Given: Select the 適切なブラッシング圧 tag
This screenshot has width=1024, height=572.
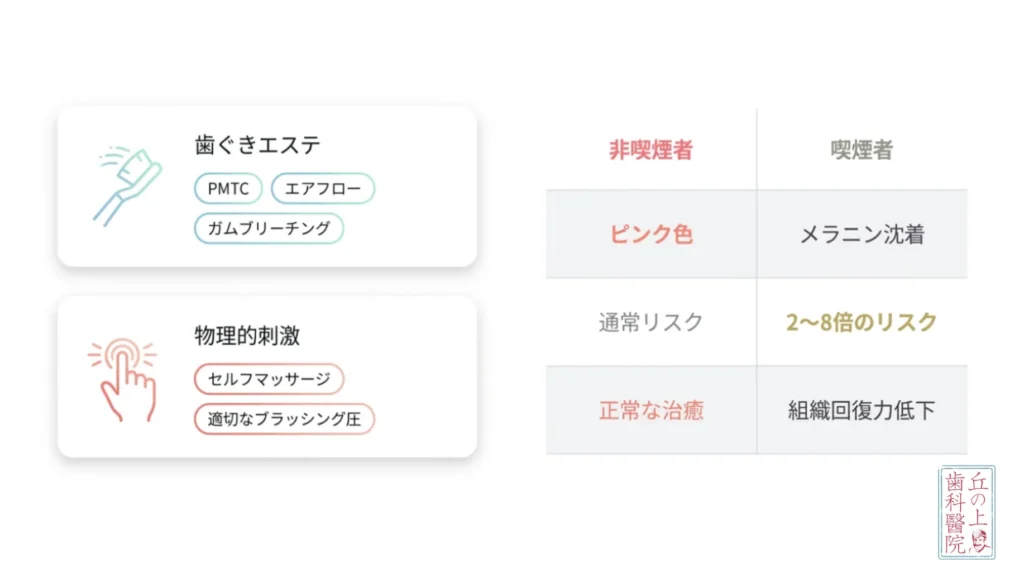Looking at the screenshot, I should point(284,419).
